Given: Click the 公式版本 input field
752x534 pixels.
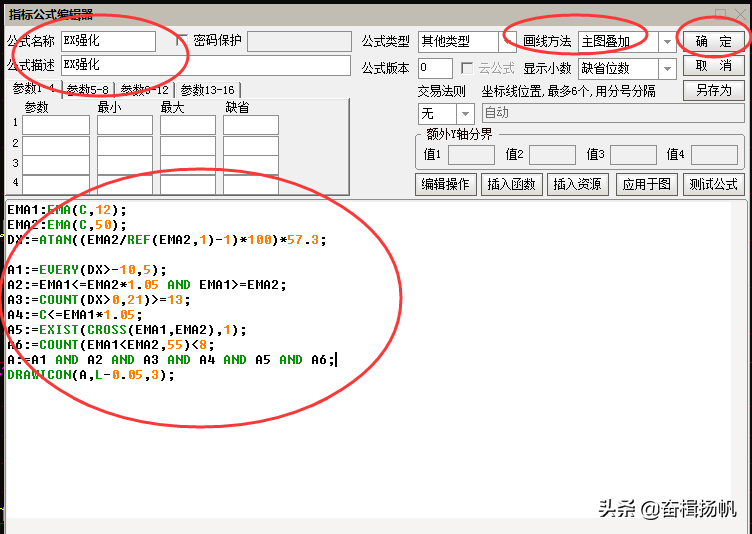Looking at the screenshot, I should click(435, 68).
